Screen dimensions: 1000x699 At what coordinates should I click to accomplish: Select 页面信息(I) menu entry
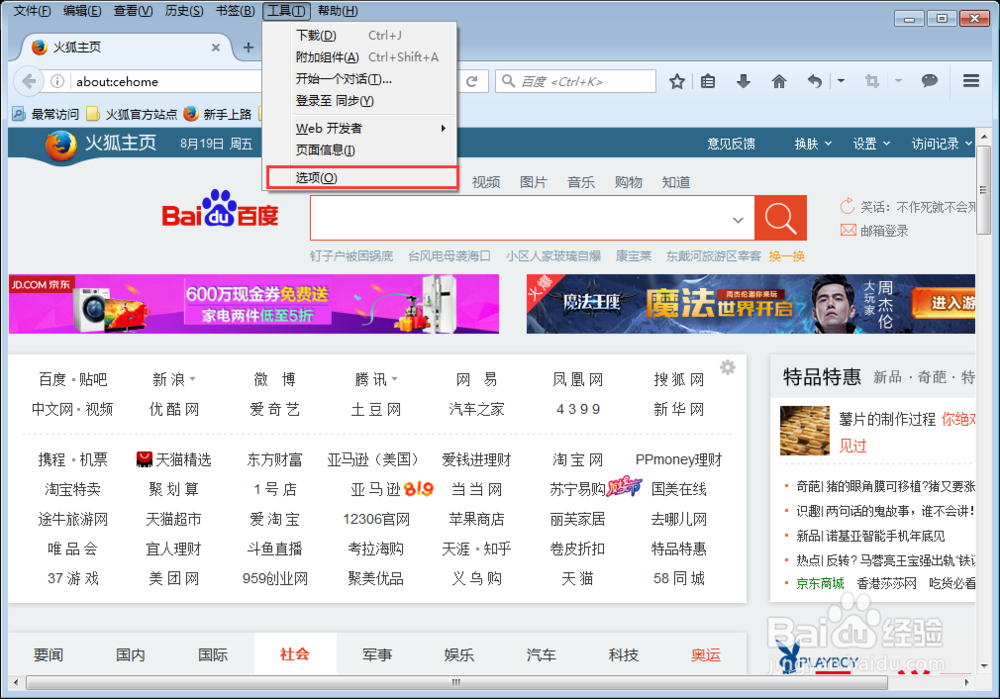coord(361,150)
